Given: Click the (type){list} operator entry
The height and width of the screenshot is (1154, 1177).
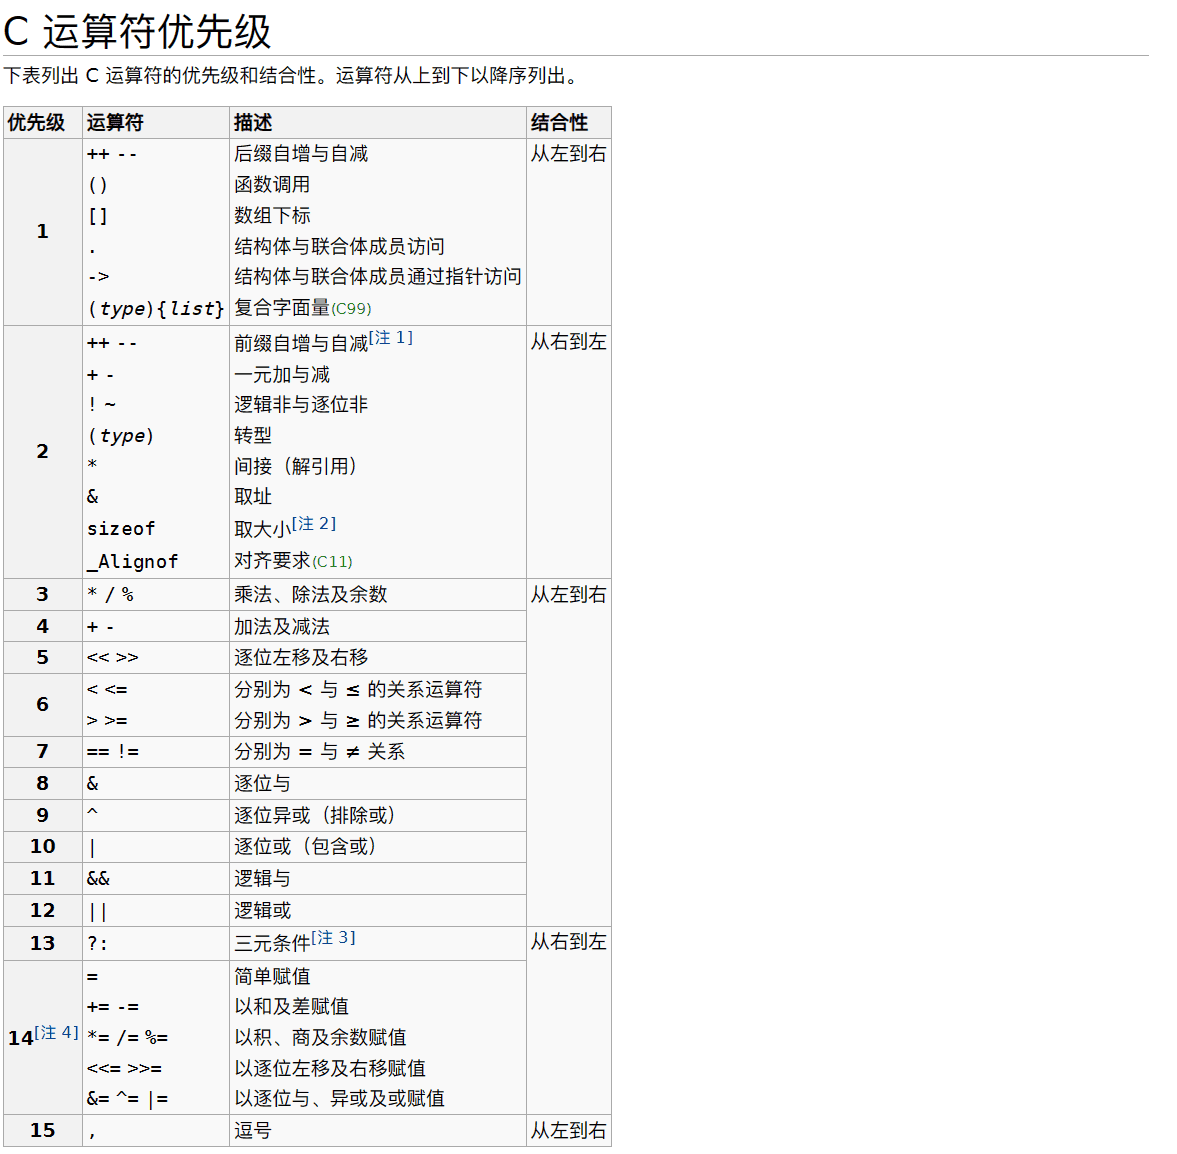Looking at the screenshot, I should (x=156, y=309).
